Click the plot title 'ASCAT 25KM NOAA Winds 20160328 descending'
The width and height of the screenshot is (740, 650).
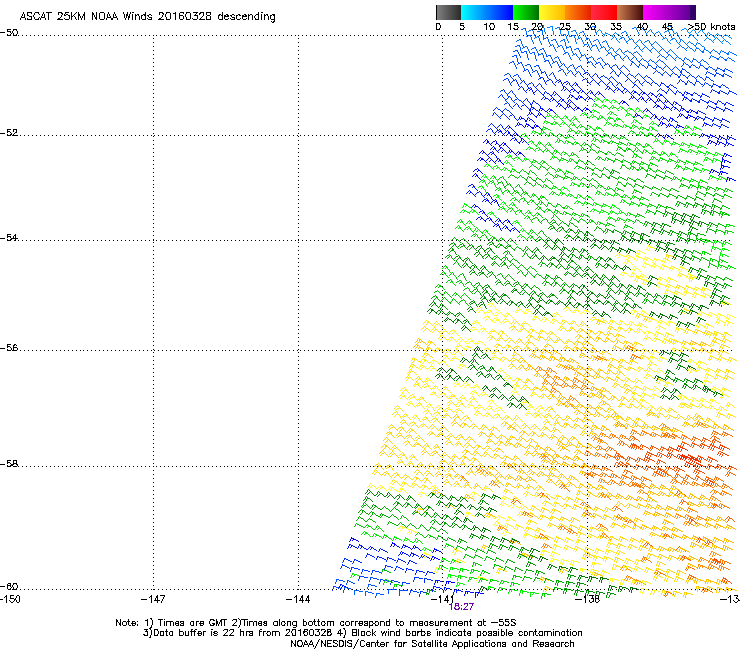[x=147, y=16]
